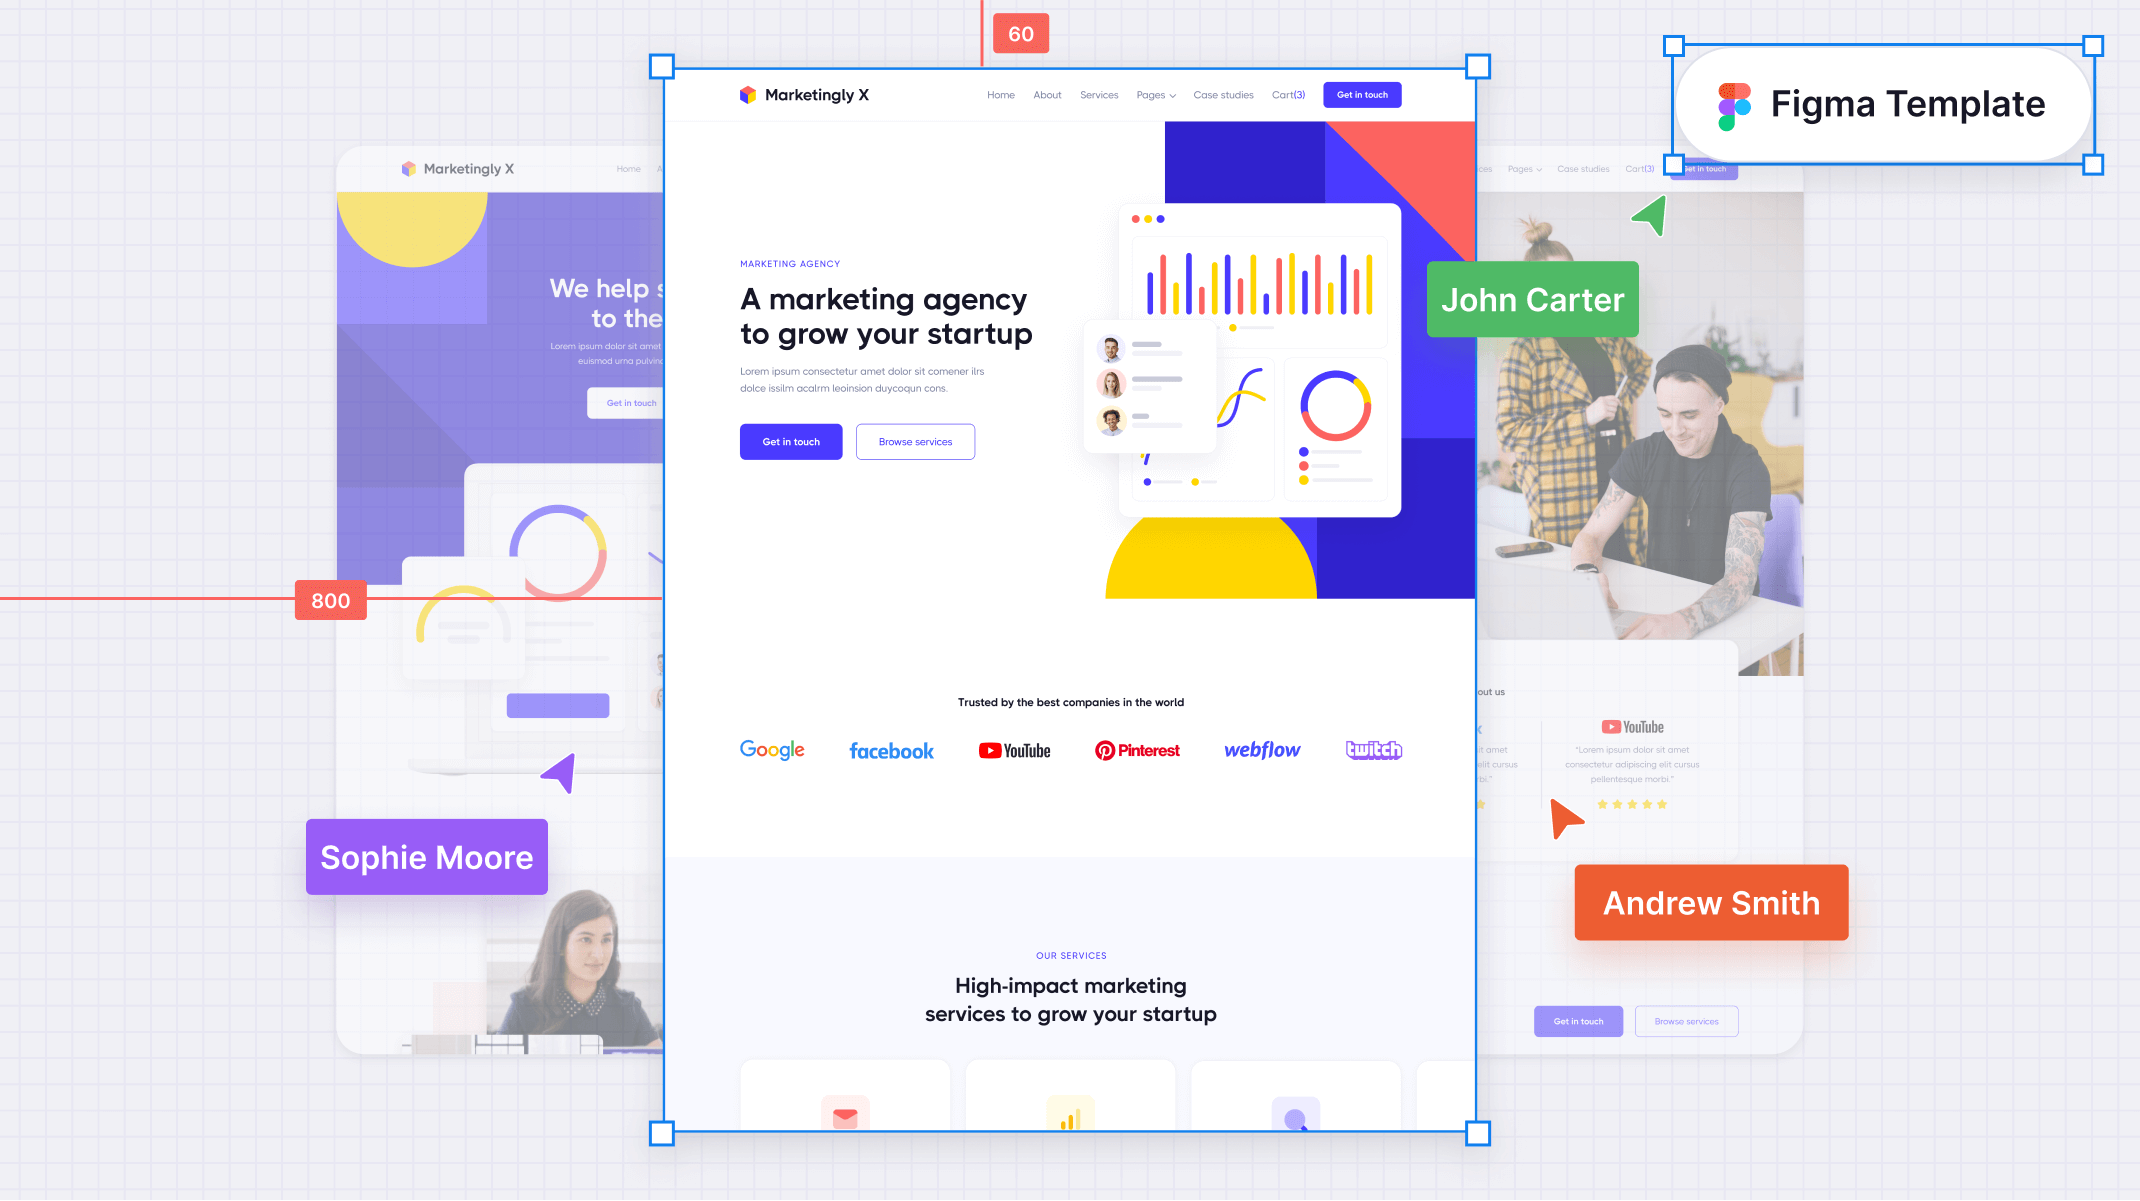Click the Get in touch primary button
The width and height of the screenshot is (2140, 1201).
[x=791, y=441]
